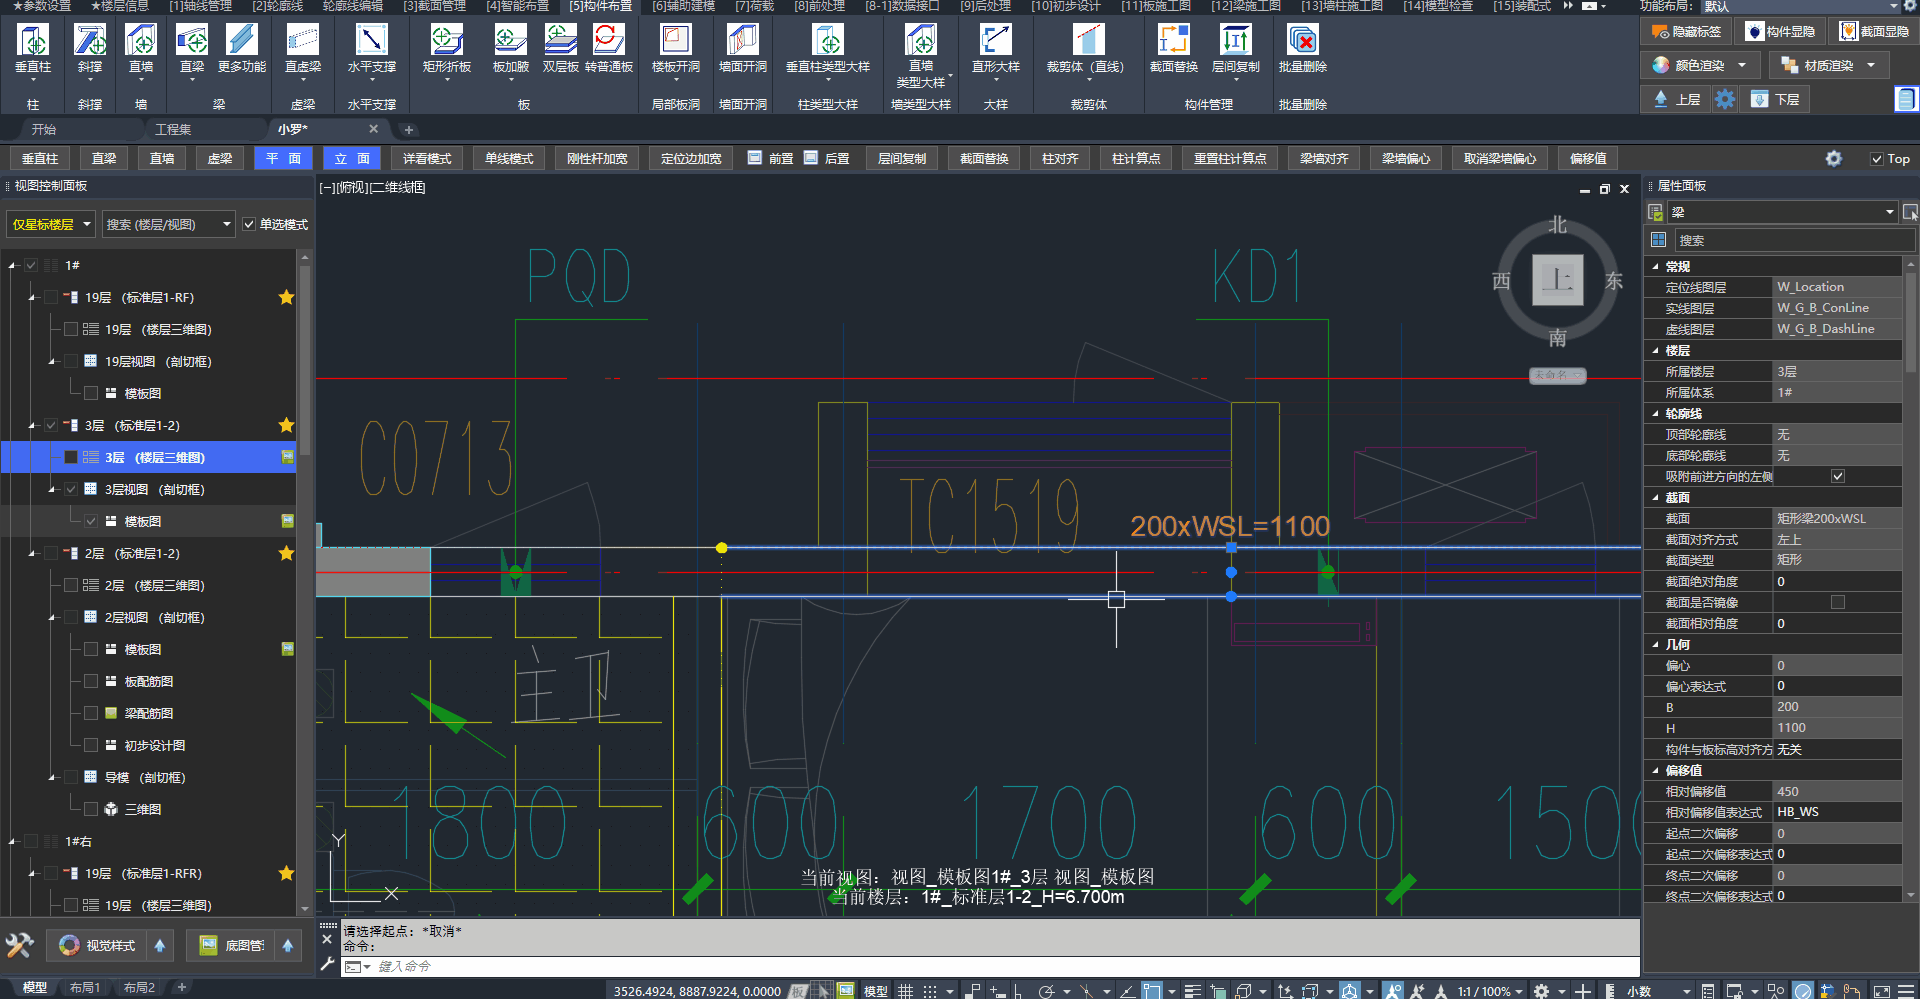Open the [6]辅助建模 ribbon tab
Viewport: 1920px width, 999px height.
pyautogui.click(x=685, y=7)
